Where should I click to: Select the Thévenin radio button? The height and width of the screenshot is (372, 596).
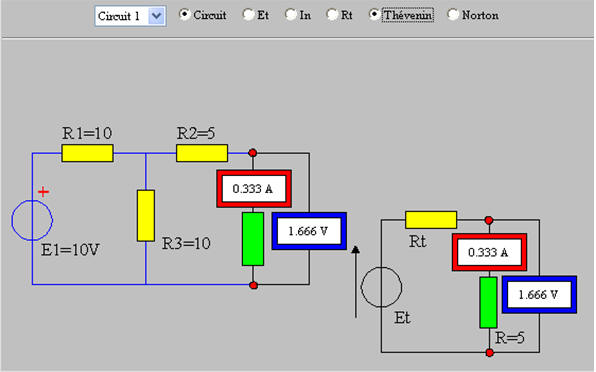pyautogui.click(x=374, y=15)
